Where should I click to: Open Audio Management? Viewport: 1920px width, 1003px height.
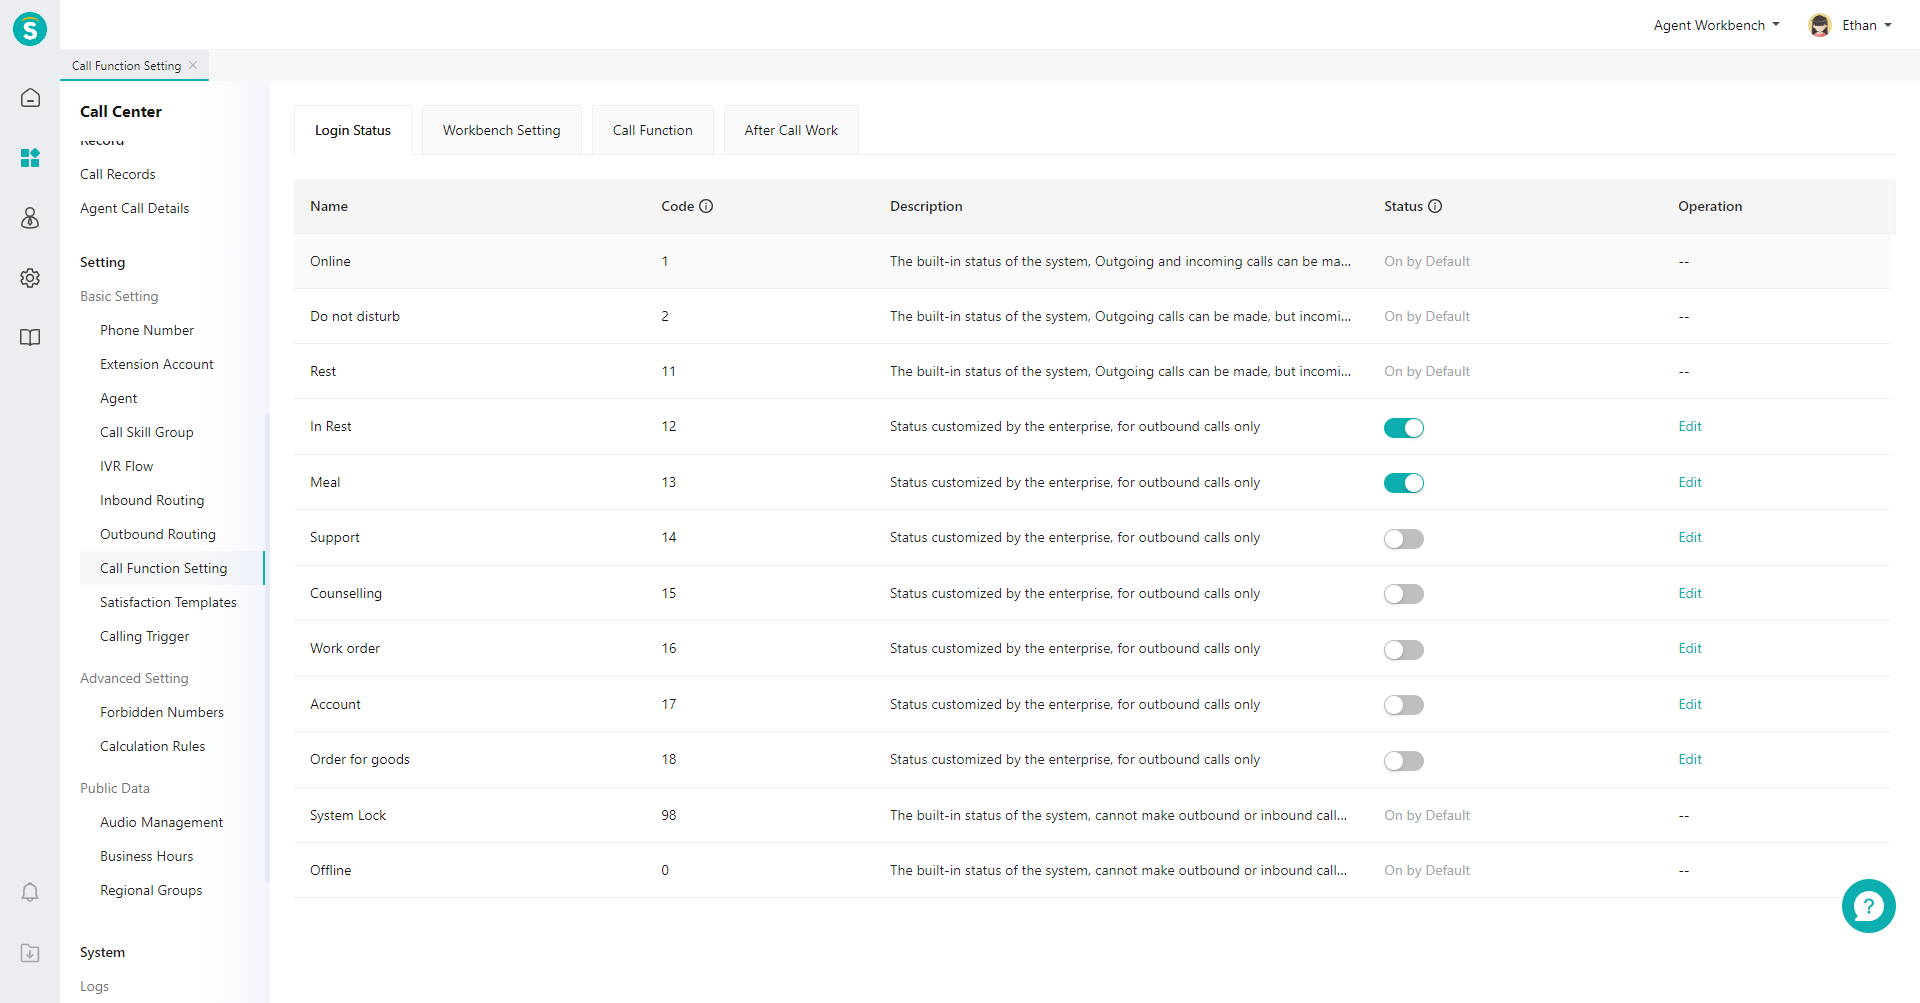pos(162,822)
